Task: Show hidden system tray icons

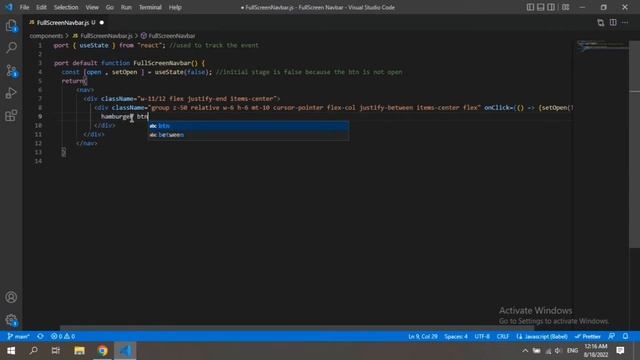Action: (x=525, y=351)
